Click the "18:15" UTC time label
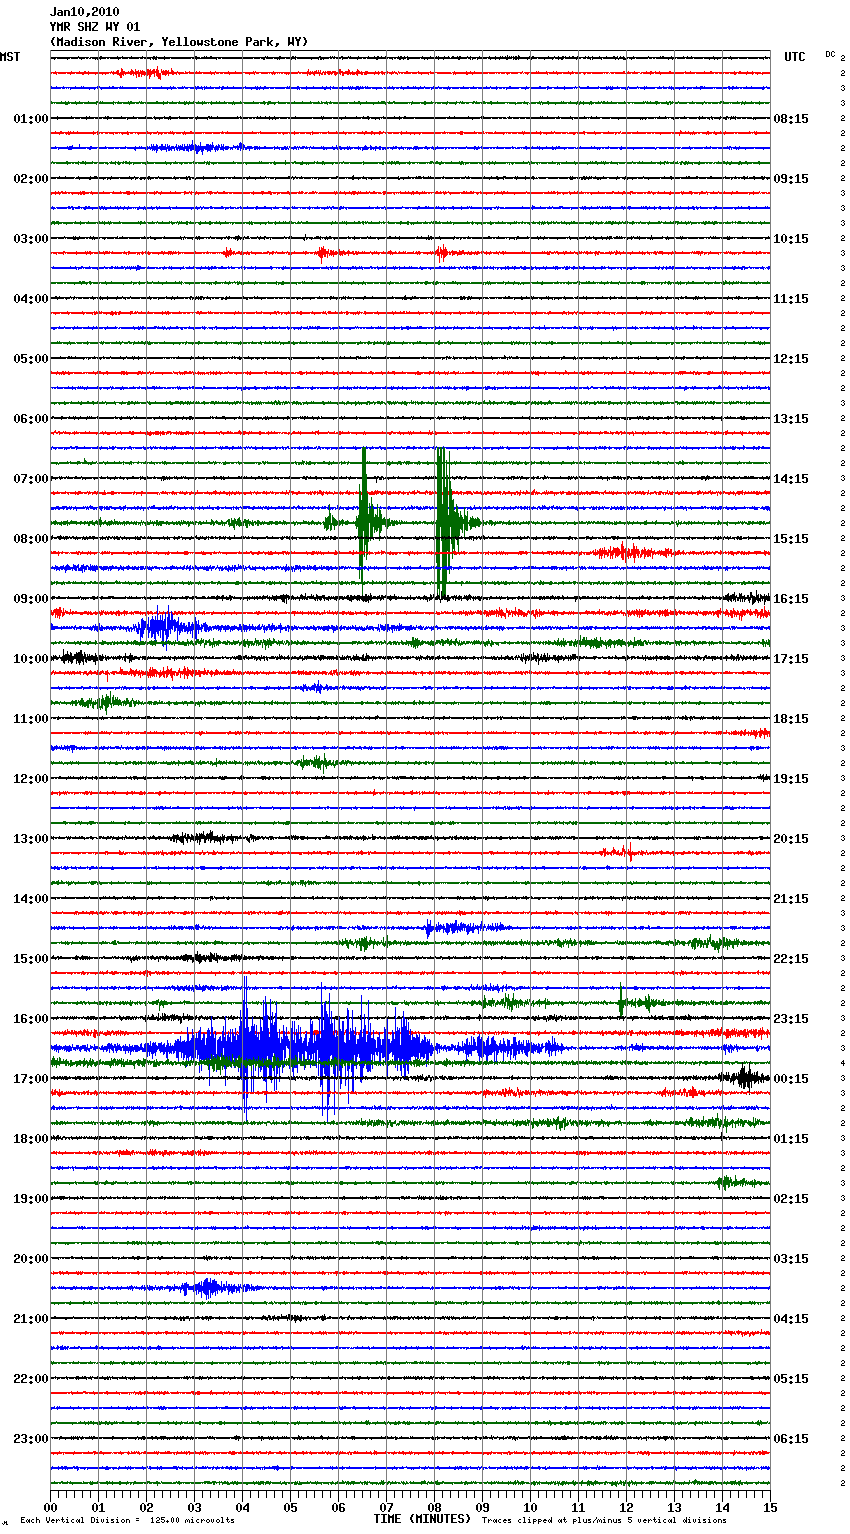Image resolution: width=850 pixels, height=1534 pixels. click(x=791, y=719)
